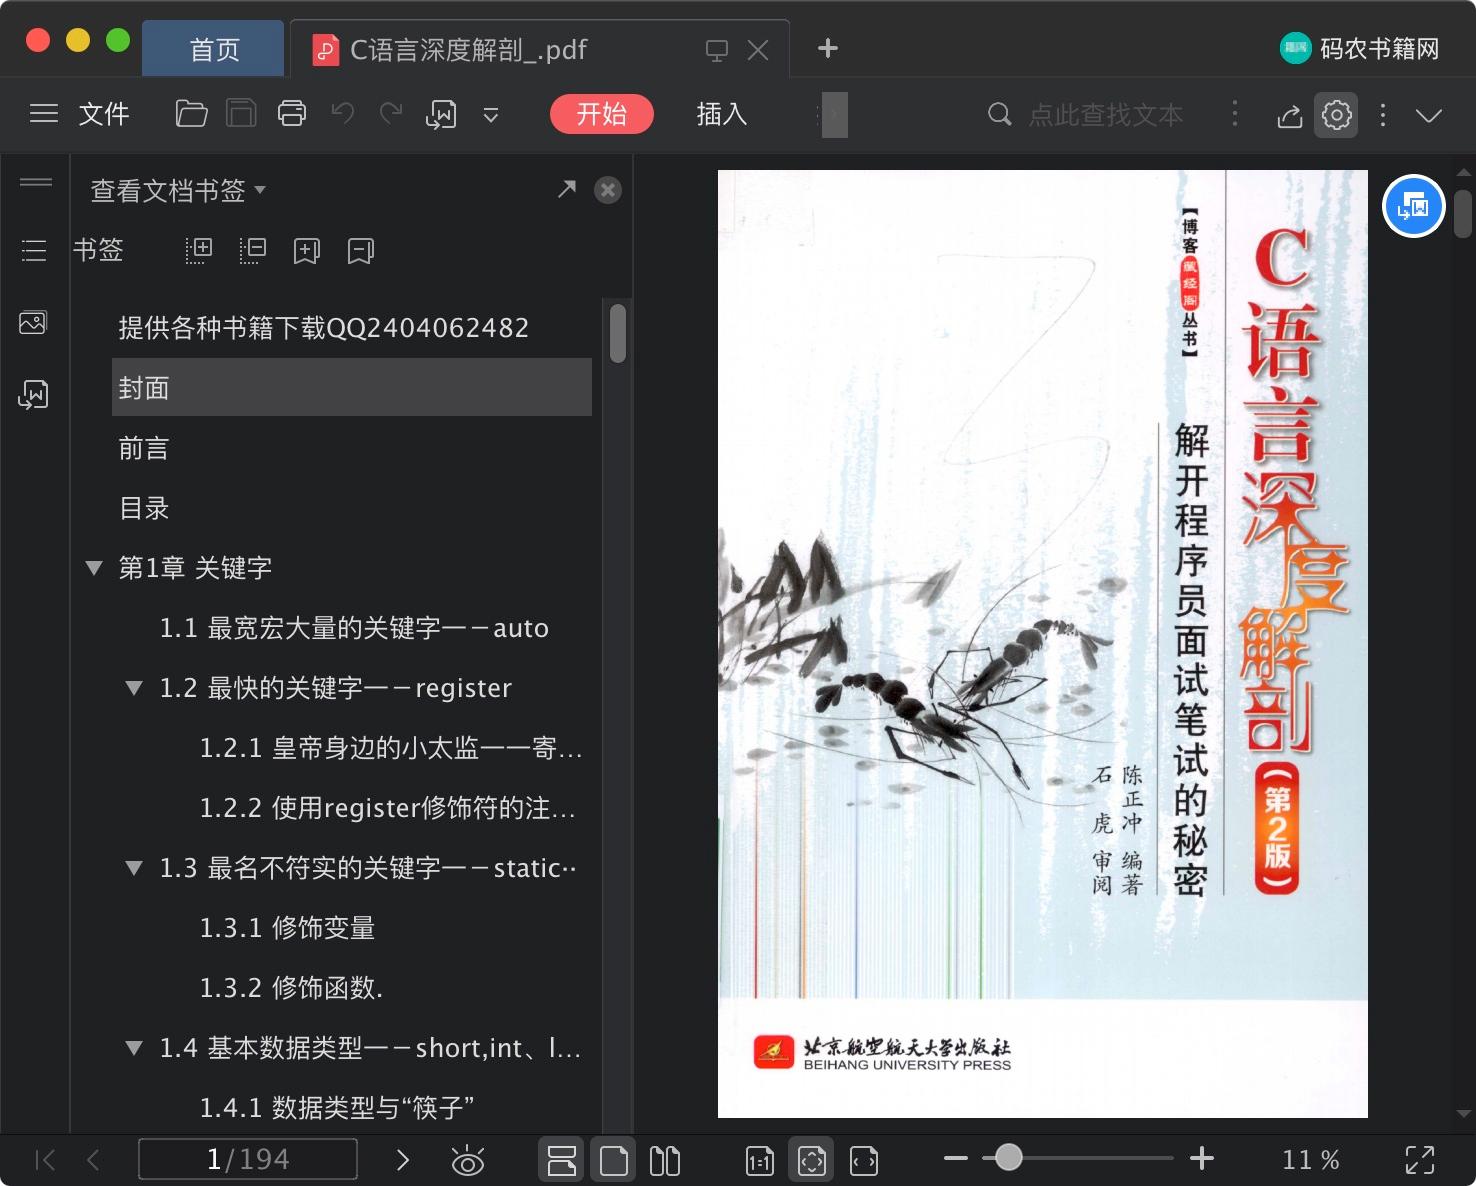The height and width of the screenshot is (1186, 1476).
Task: Redo action with redo arrow
Action: (391, 114)
